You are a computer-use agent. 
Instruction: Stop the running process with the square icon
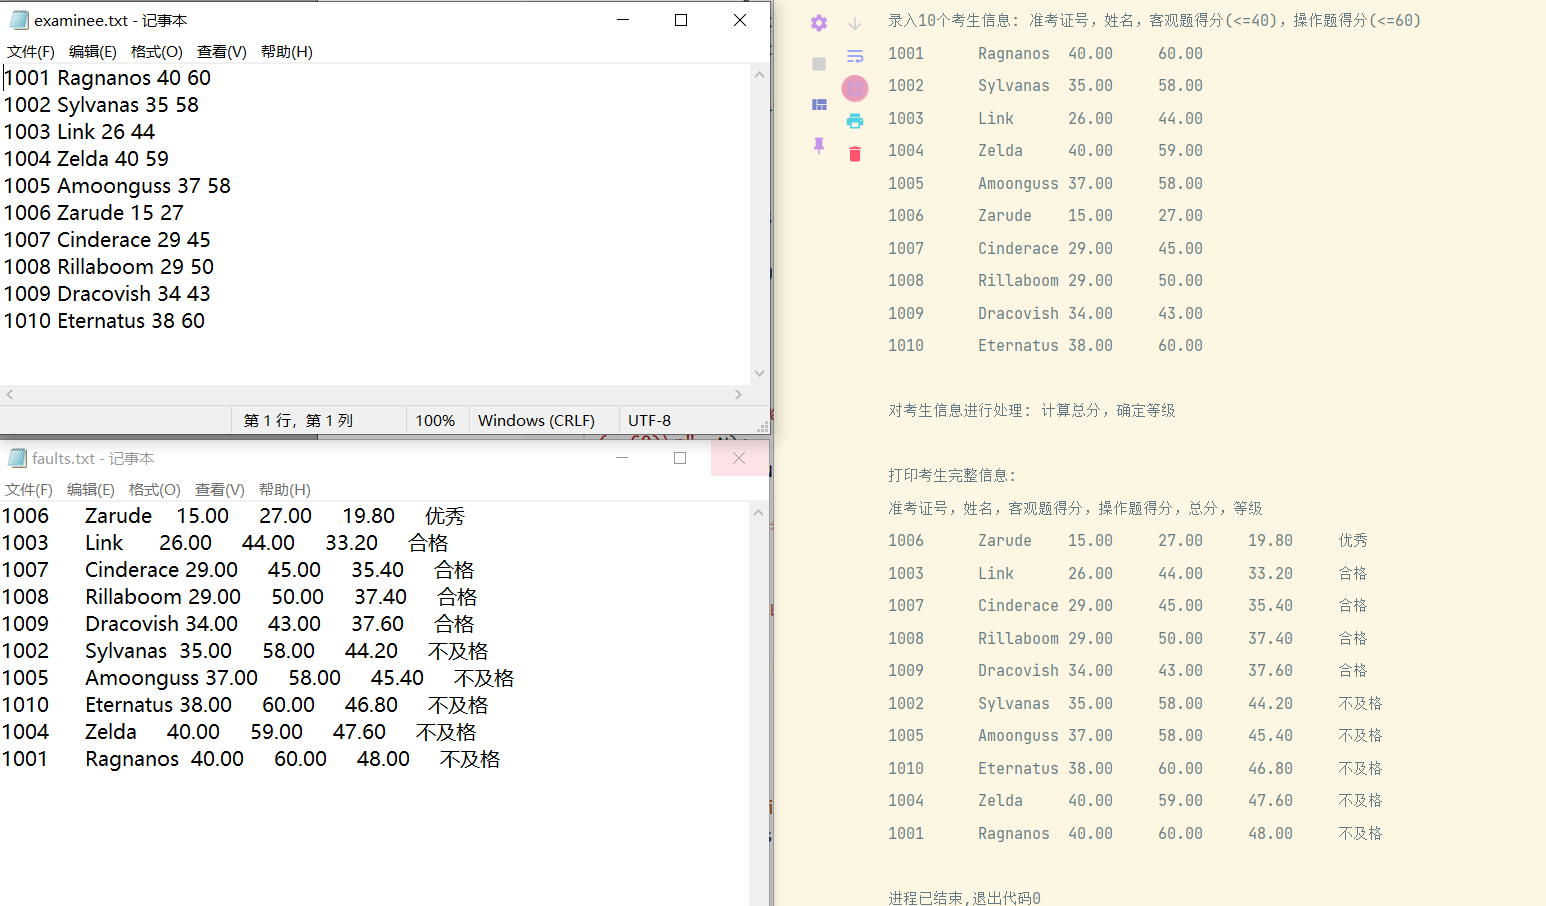click(x=819, y=64)
